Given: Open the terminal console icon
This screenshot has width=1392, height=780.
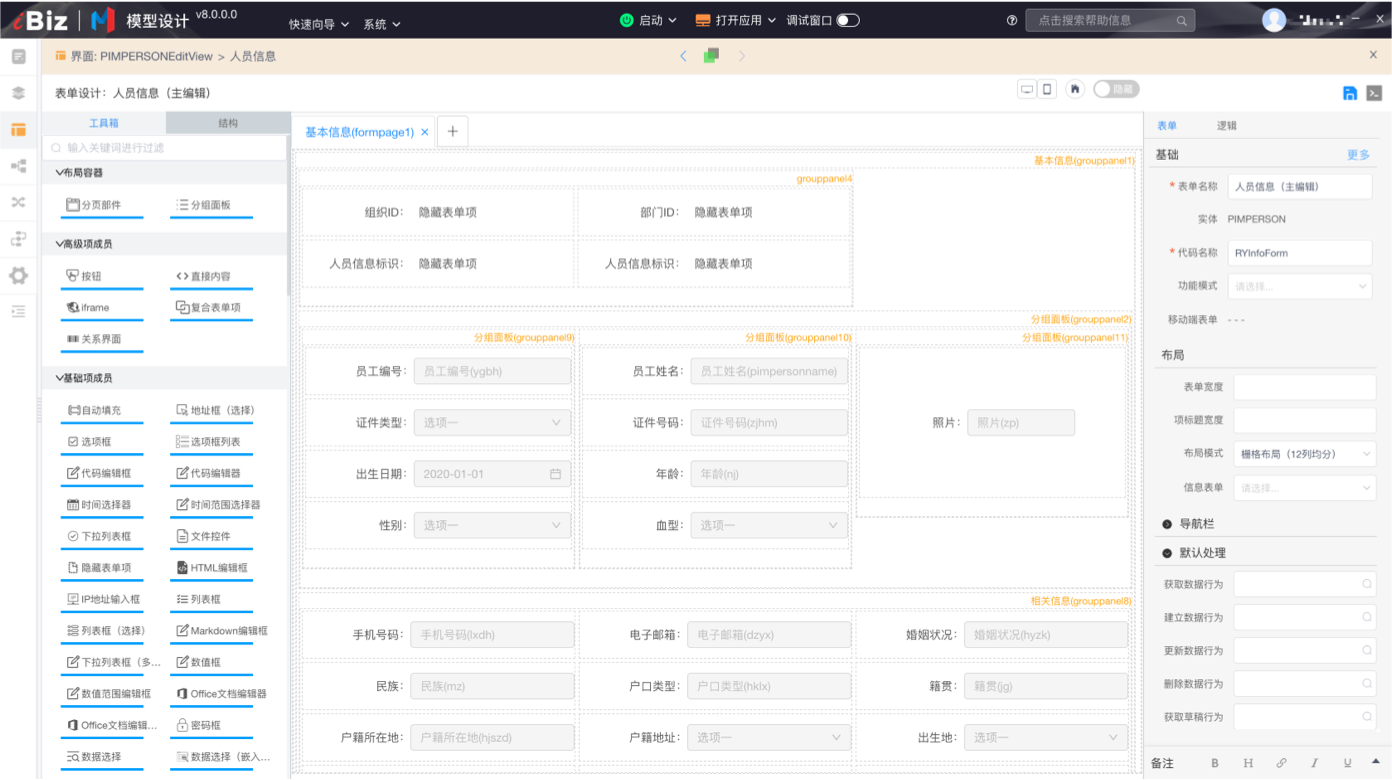Looking at the screenshot, I should [x=1374, y=93].
